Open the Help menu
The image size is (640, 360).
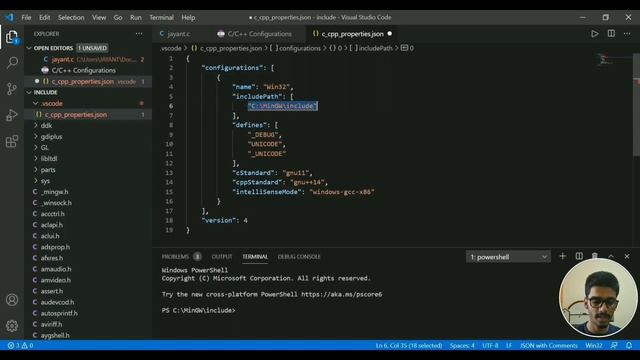[x=188, y=18]
